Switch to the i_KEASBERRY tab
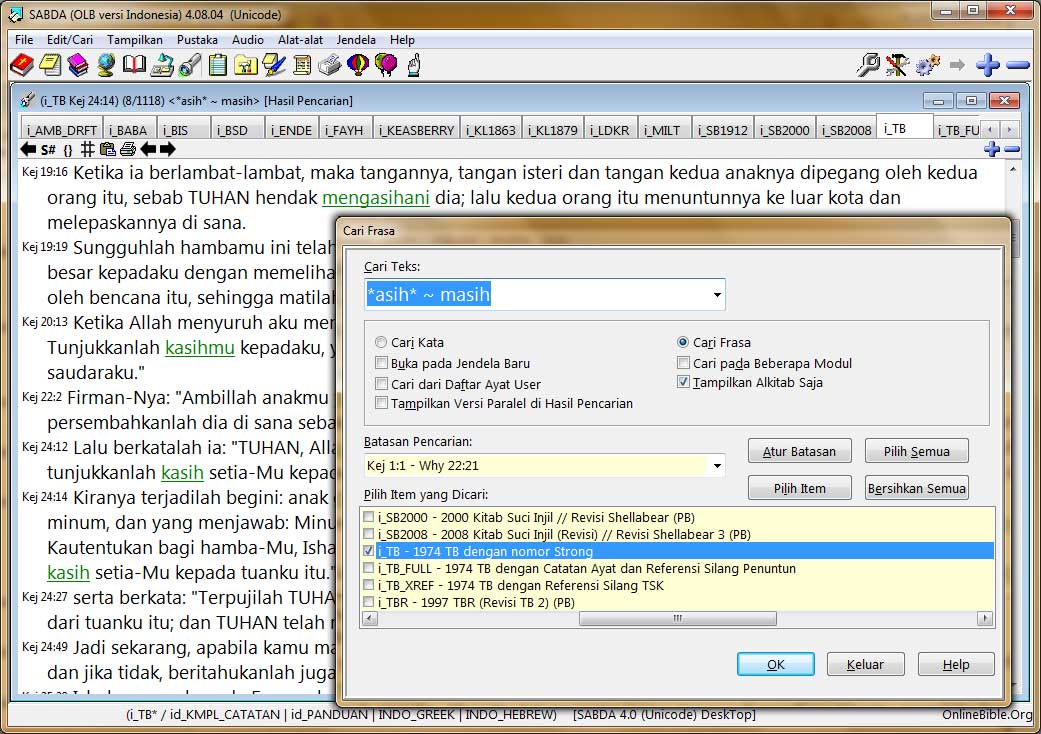This screenshot has height=734, width=1041. point(417,130)
